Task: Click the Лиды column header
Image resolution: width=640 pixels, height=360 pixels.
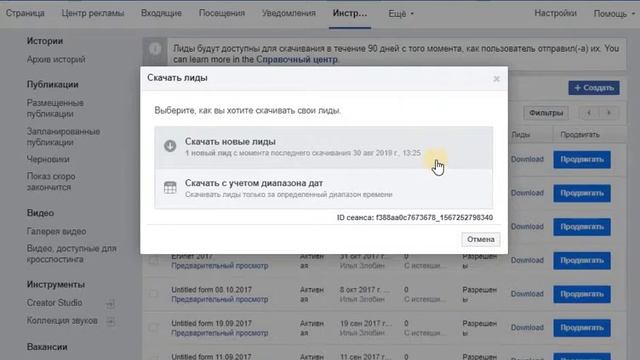Action: click(521, 135)
